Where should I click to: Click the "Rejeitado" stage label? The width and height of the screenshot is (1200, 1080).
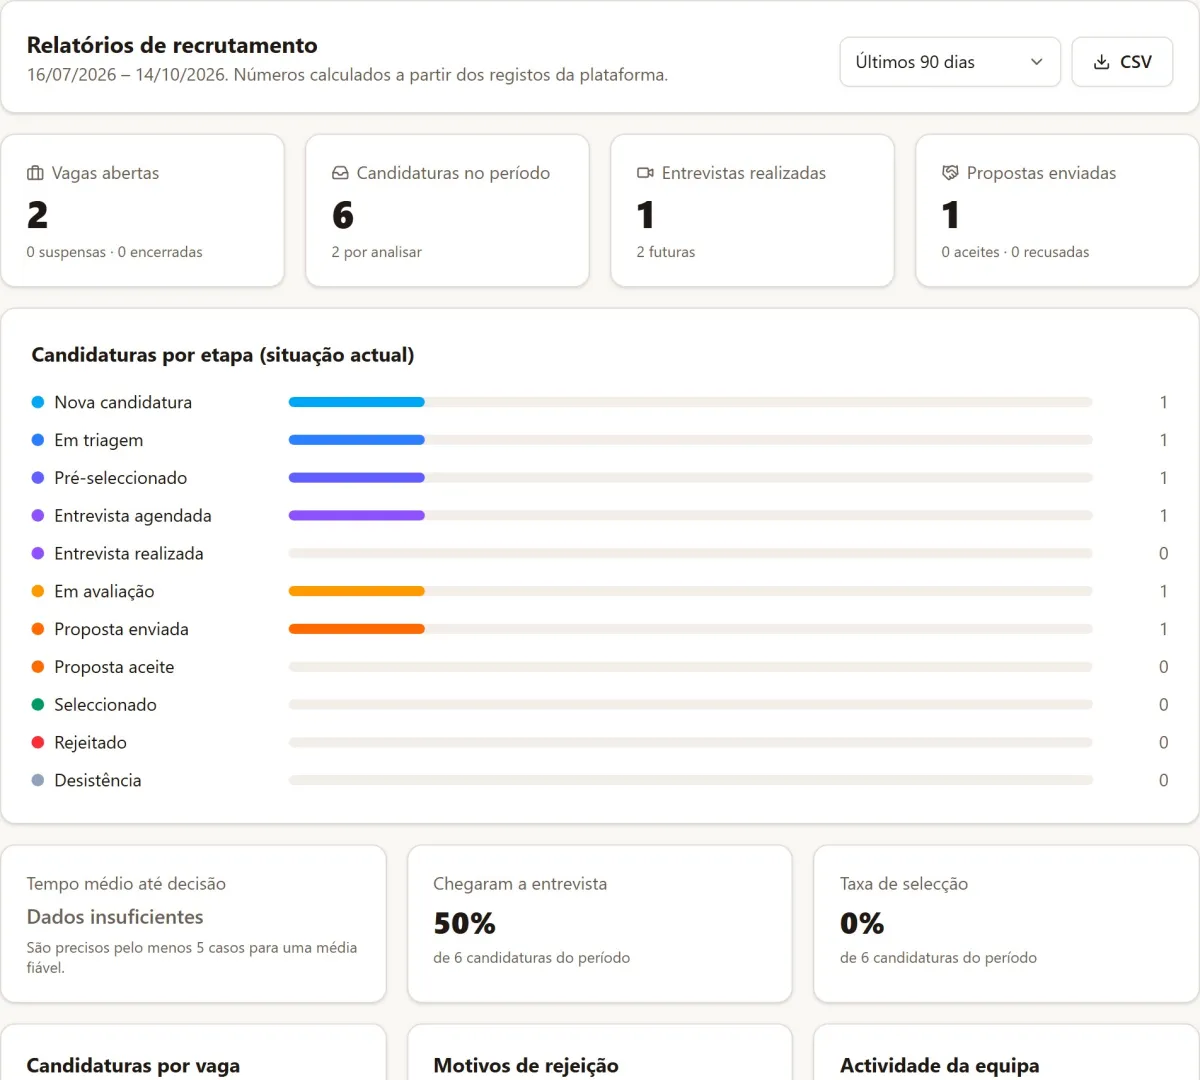[x=91, y=742]
